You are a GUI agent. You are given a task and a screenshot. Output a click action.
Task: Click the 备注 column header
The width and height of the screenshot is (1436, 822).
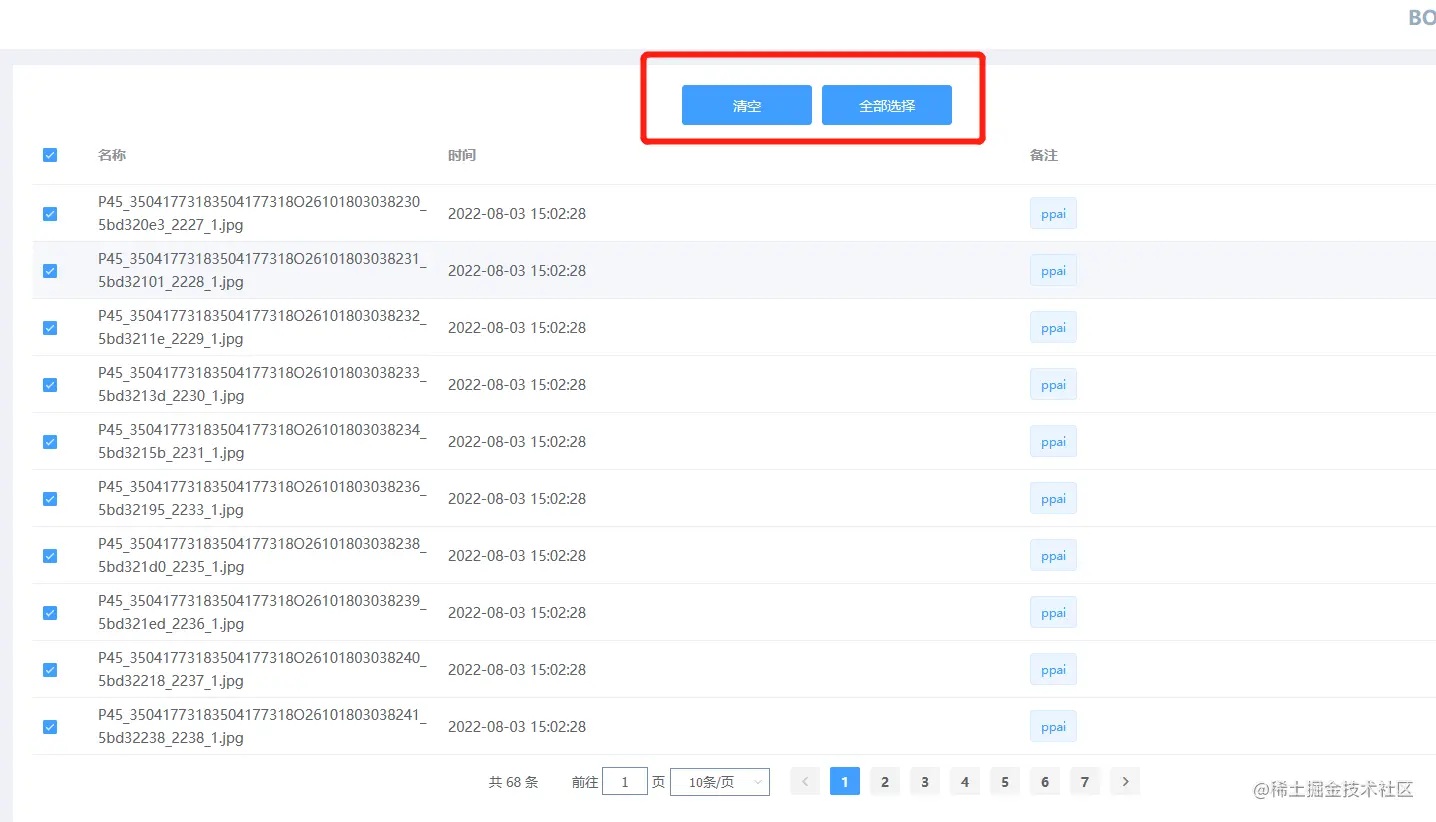1043,155
